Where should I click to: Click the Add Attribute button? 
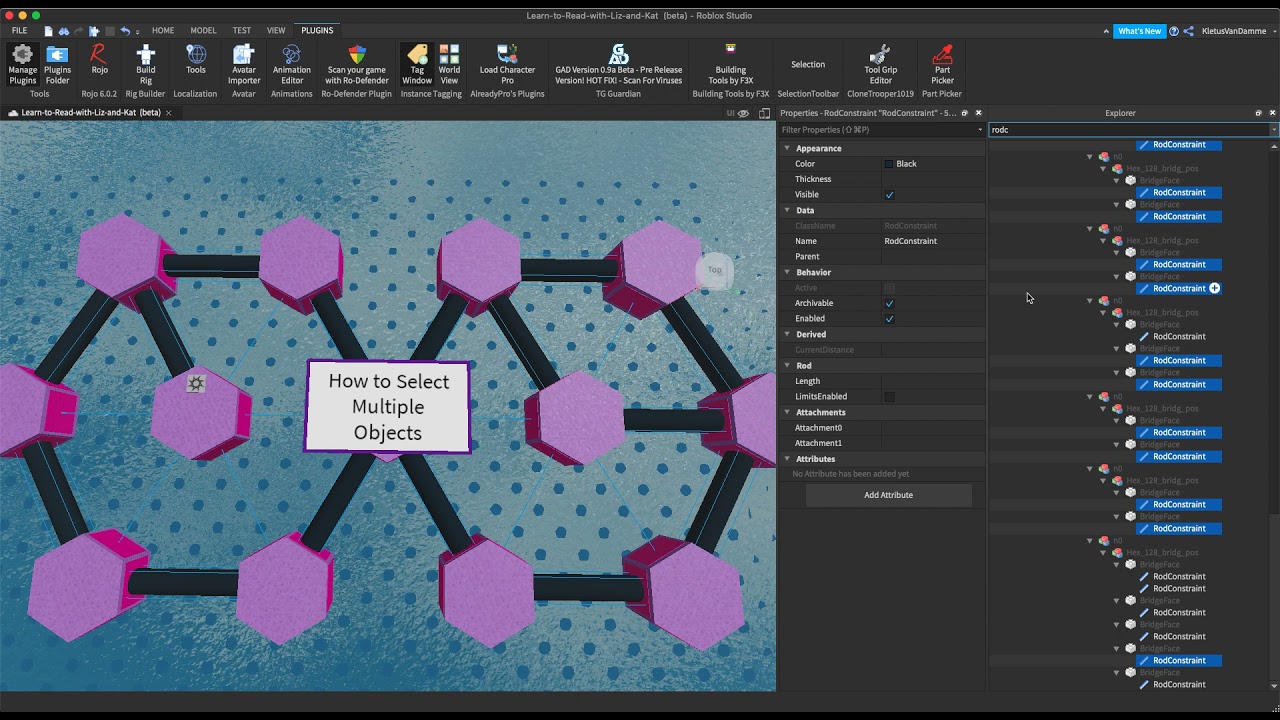(888, 495)
